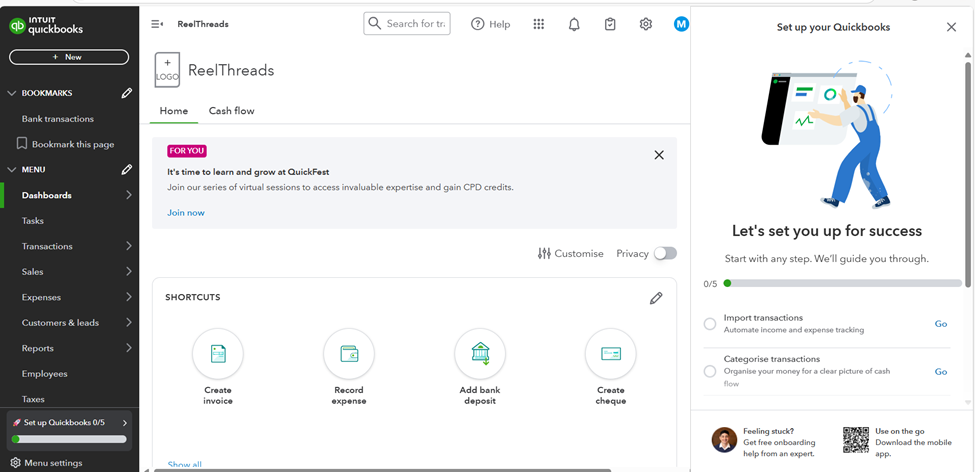This screenshot has height=472, width=975.
Task: Click the Record expense shortcut icon
Action: [349, 354]
